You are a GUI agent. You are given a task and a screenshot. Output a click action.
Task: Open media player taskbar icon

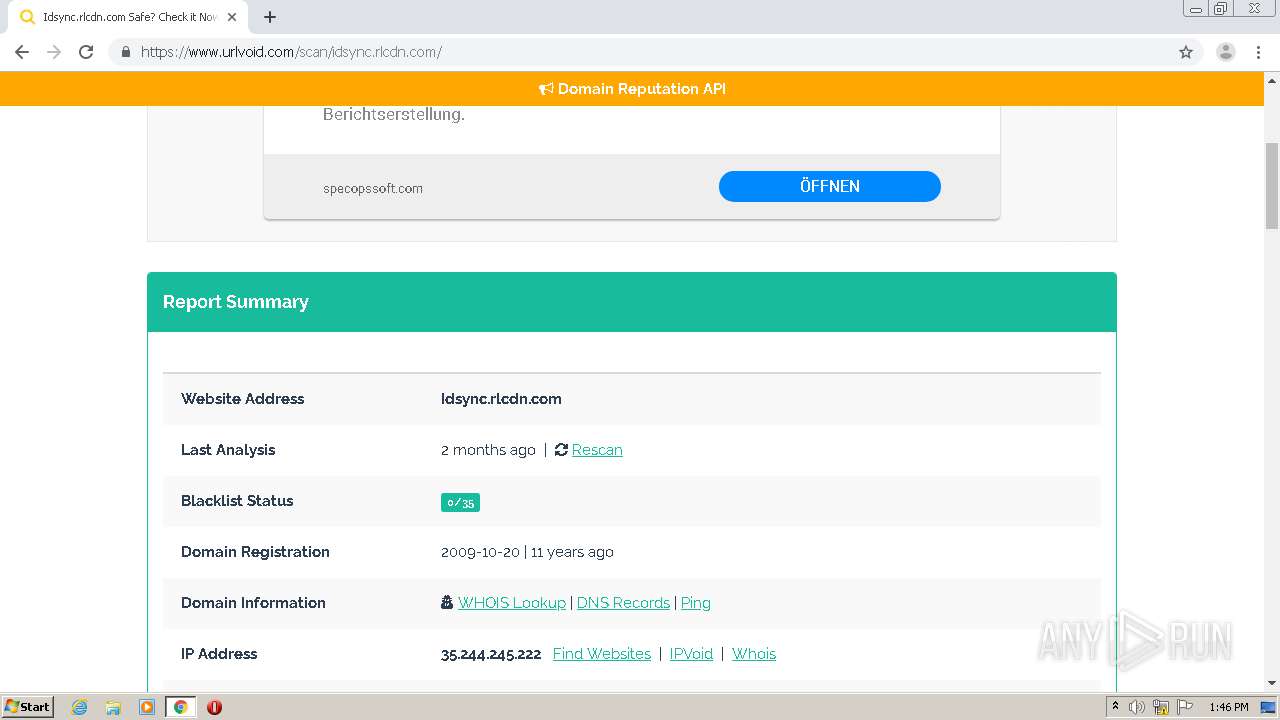pos(147,707)
